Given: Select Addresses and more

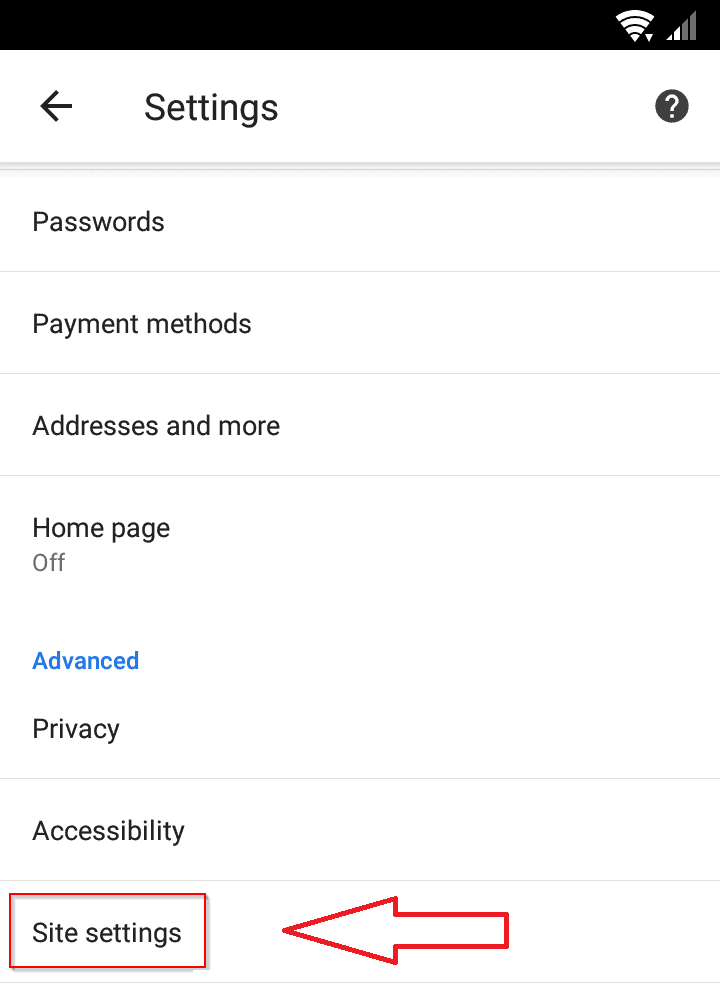Looking at the screenshot, I should click(x=360, y=425).
